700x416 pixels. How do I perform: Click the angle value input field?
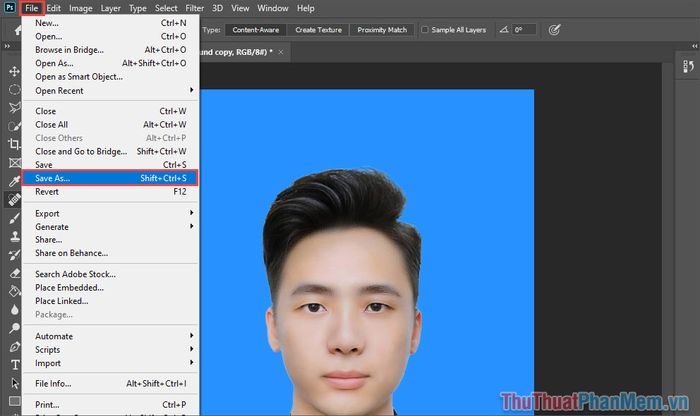click(524, 30)
